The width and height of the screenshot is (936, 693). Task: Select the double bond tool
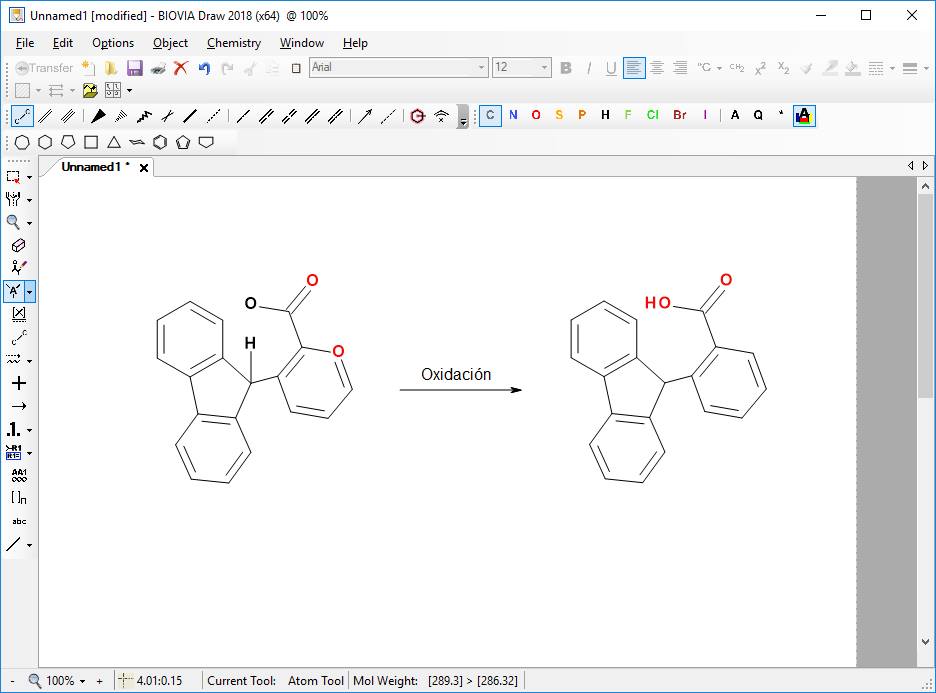[x=45, y=116]
